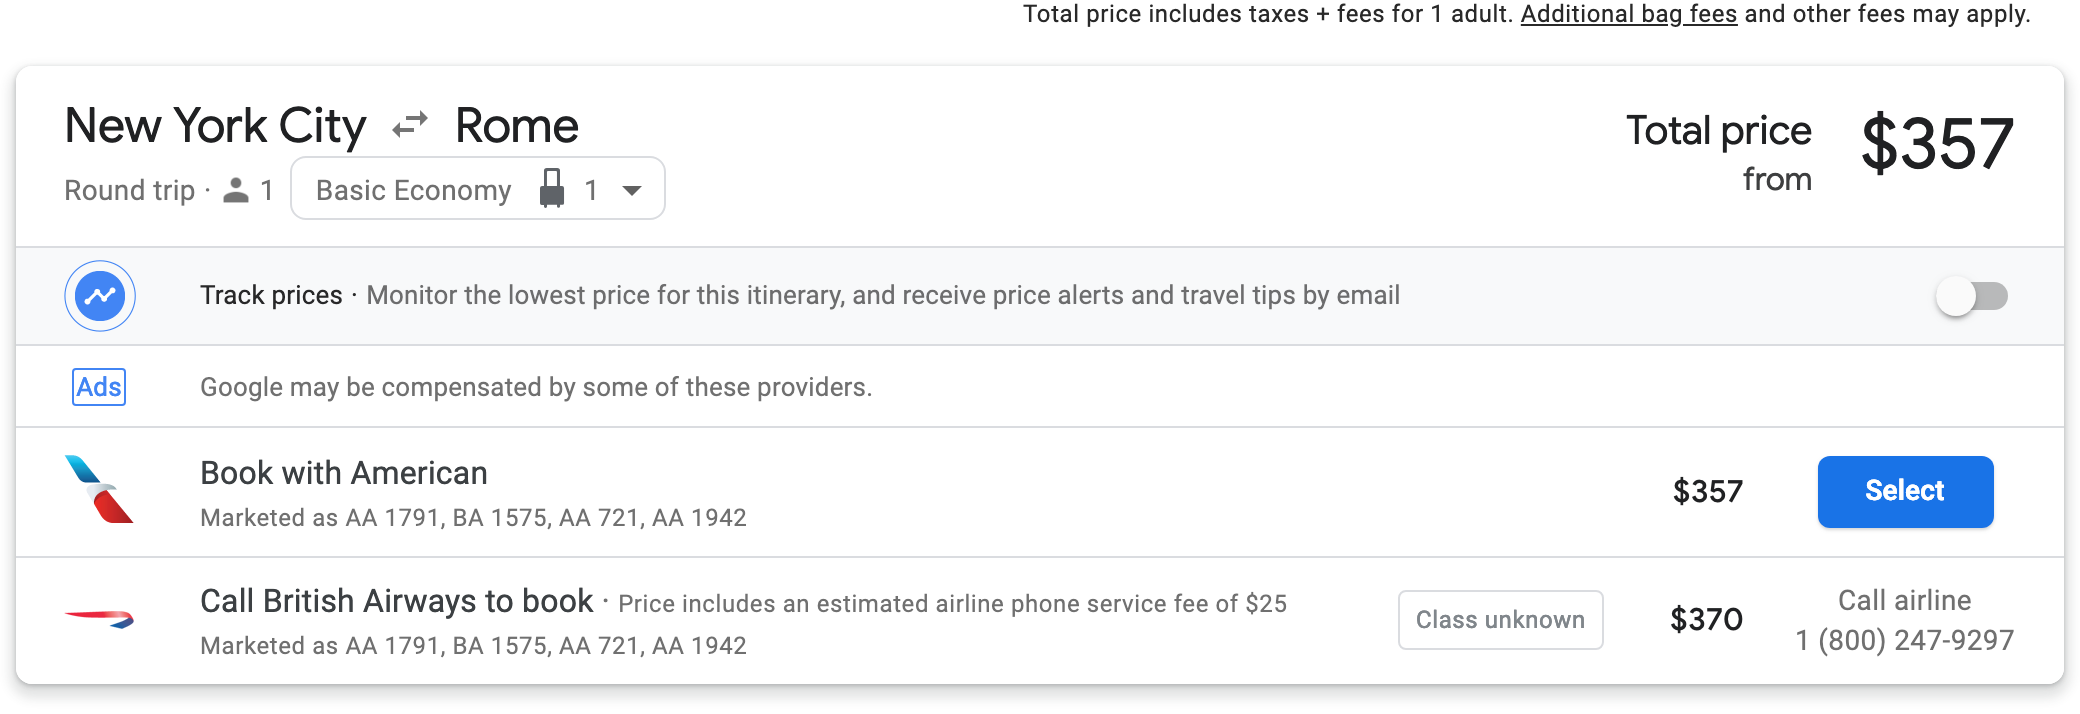
Task: Click the Ads badge icon
Action: point(99,387)
